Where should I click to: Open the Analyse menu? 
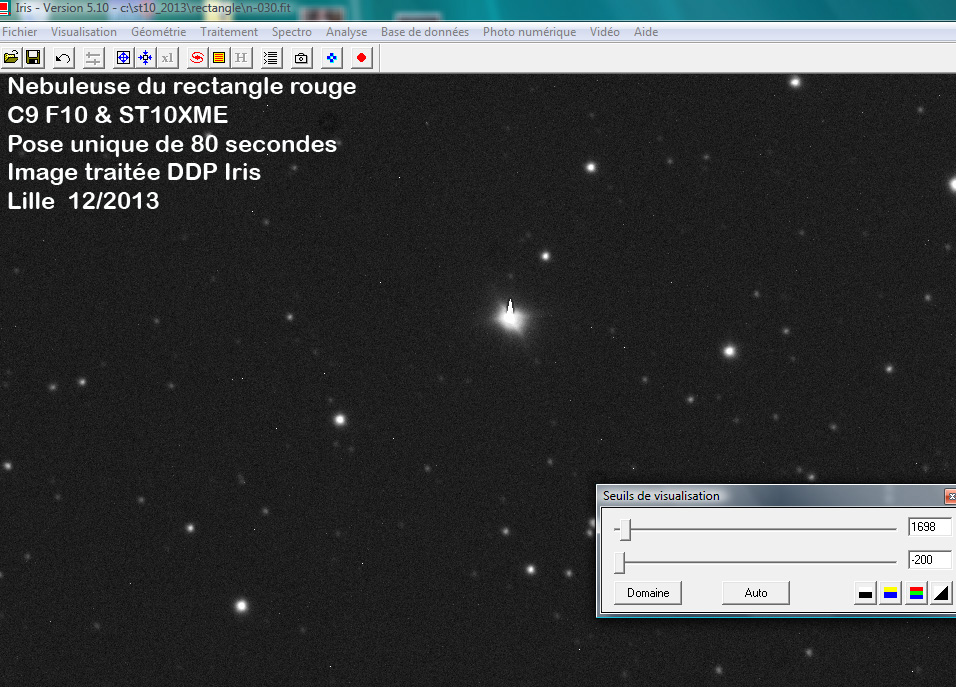point(346,32)
